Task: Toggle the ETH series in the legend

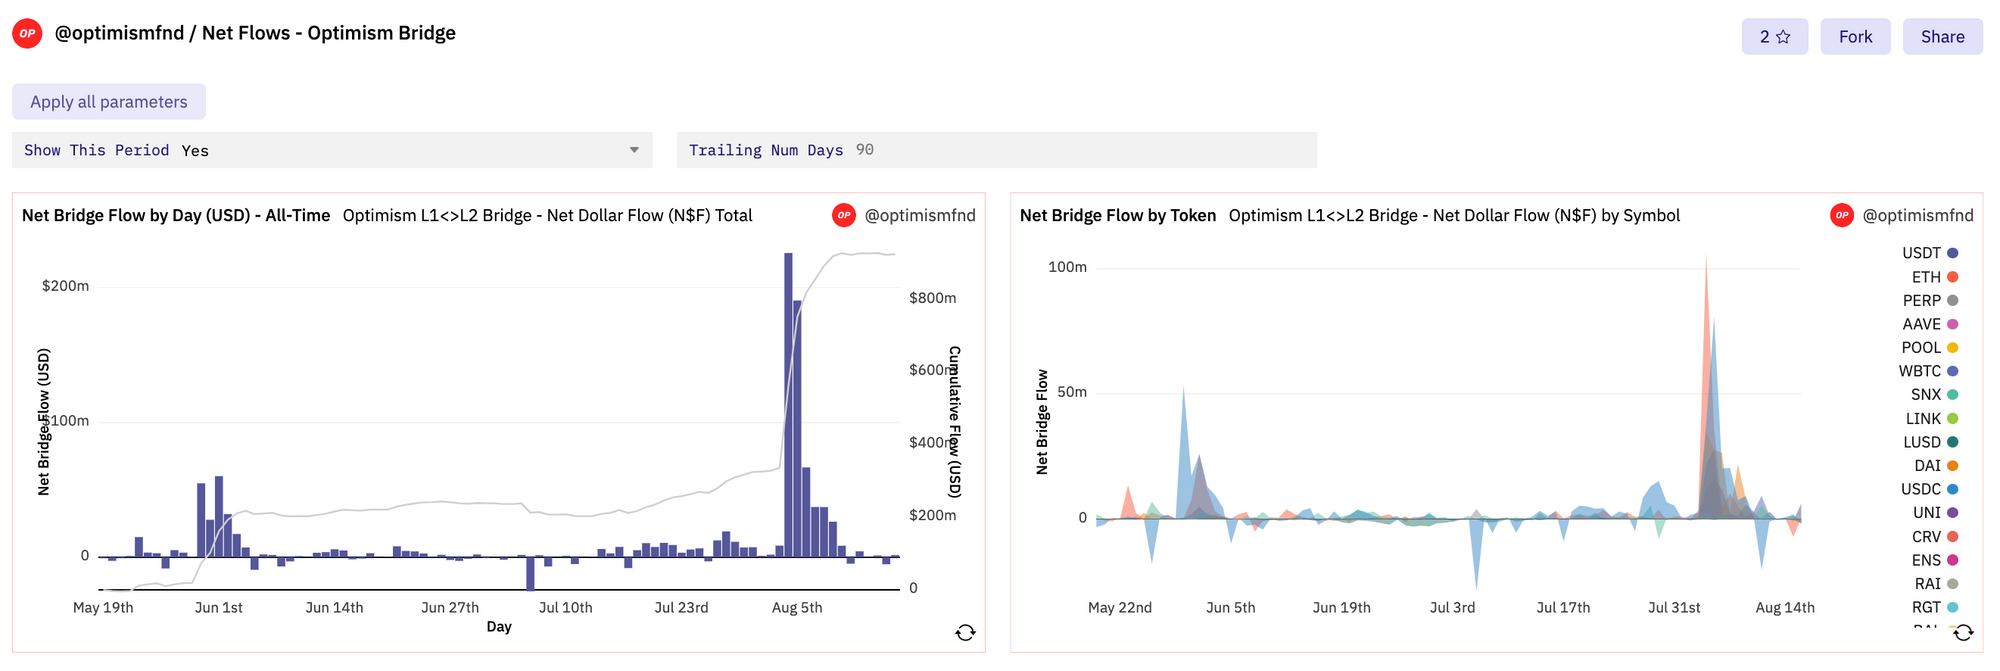Action: coord(1935,277)
